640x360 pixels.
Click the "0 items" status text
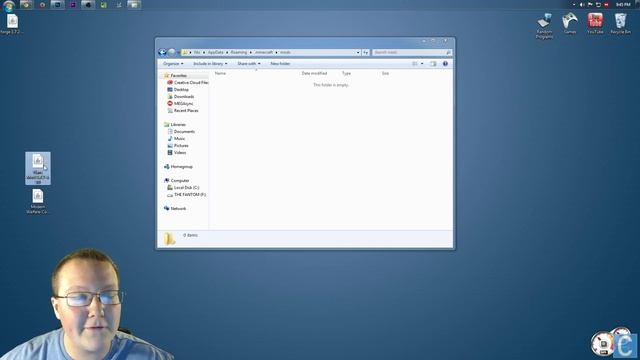click(190, 235)
